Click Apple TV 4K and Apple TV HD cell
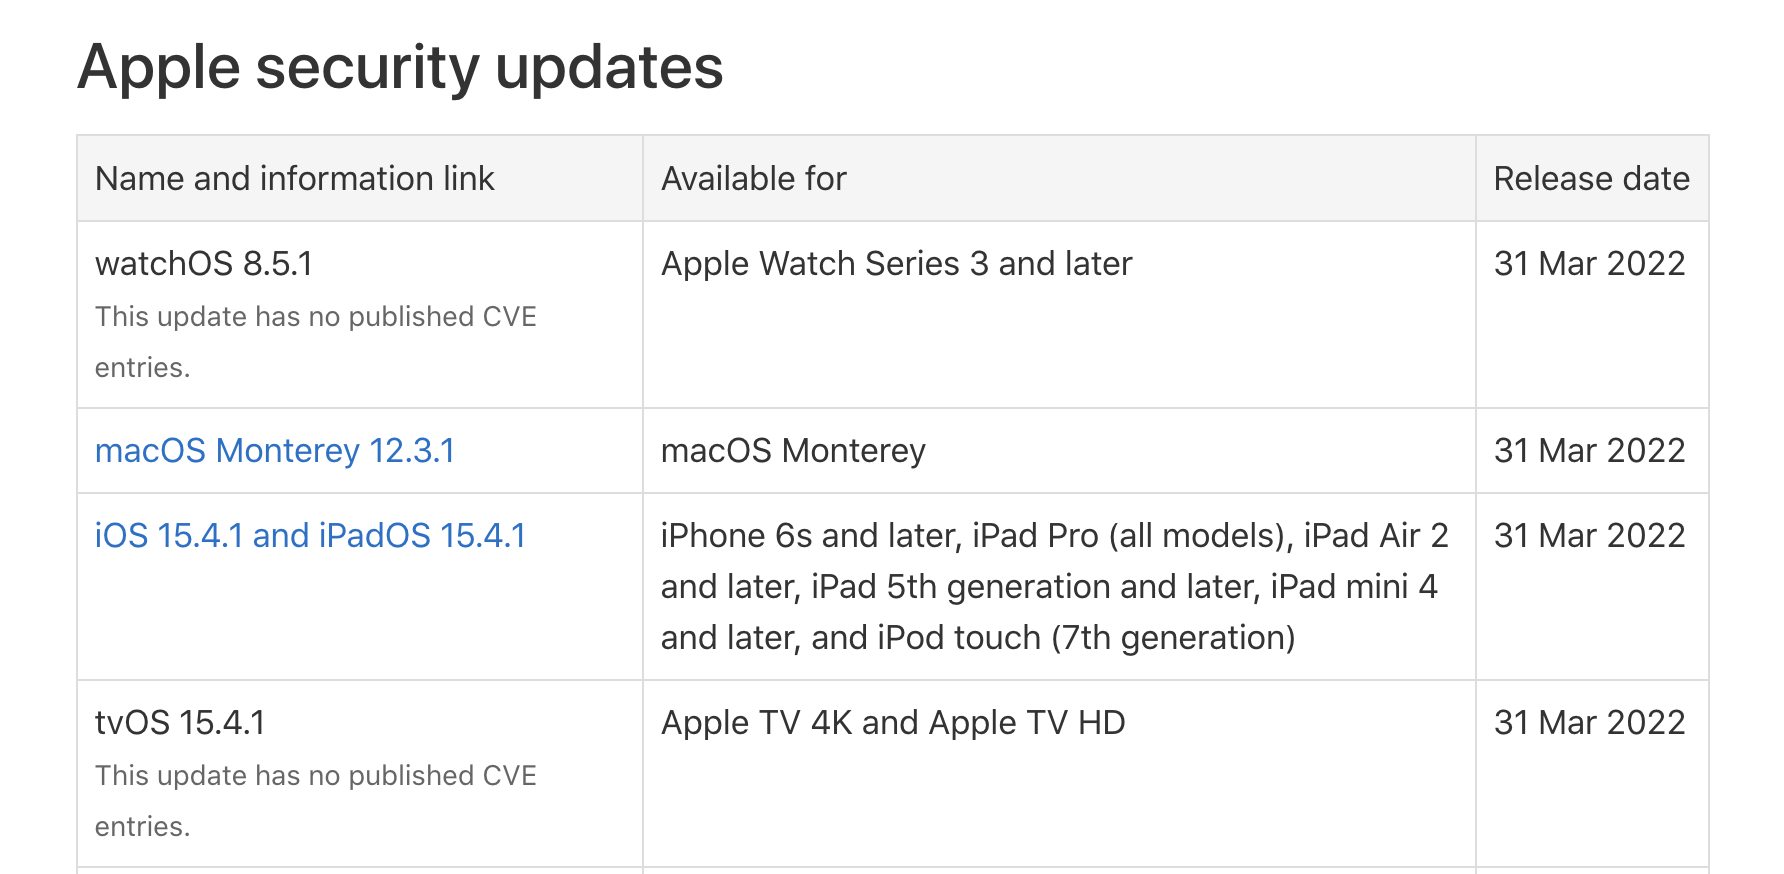 point(893,723)
